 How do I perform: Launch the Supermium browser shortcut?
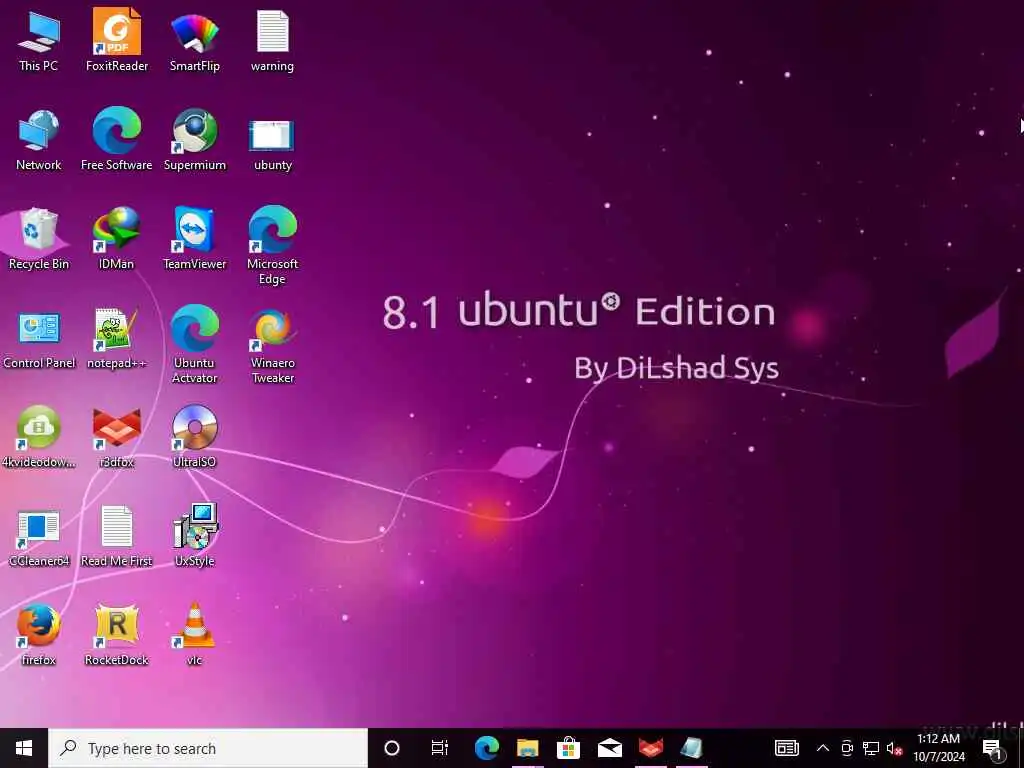(x=195, y=139)
